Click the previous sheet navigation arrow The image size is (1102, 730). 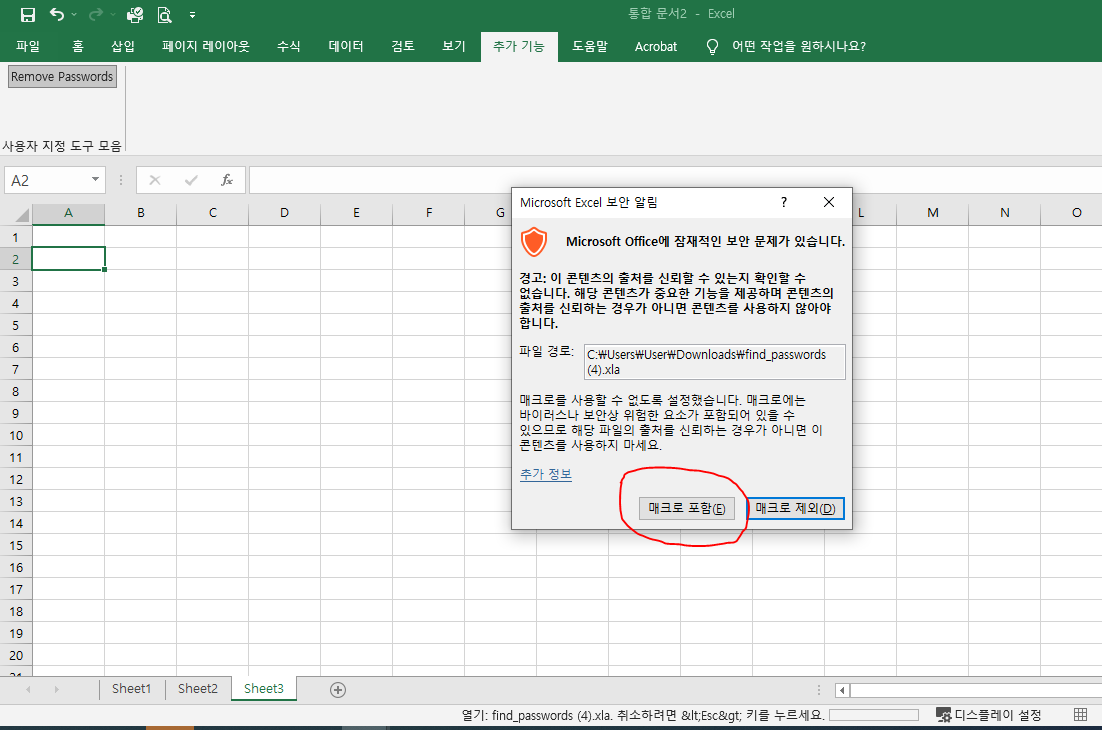click(x=28, y=689)
